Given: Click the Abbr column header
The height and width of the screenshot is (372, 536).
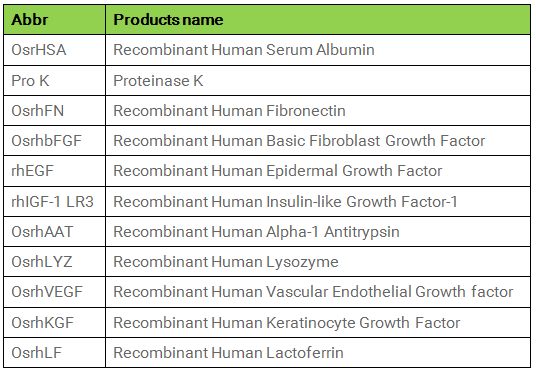Looking at the screenshot, I should (x=55, y=19).
